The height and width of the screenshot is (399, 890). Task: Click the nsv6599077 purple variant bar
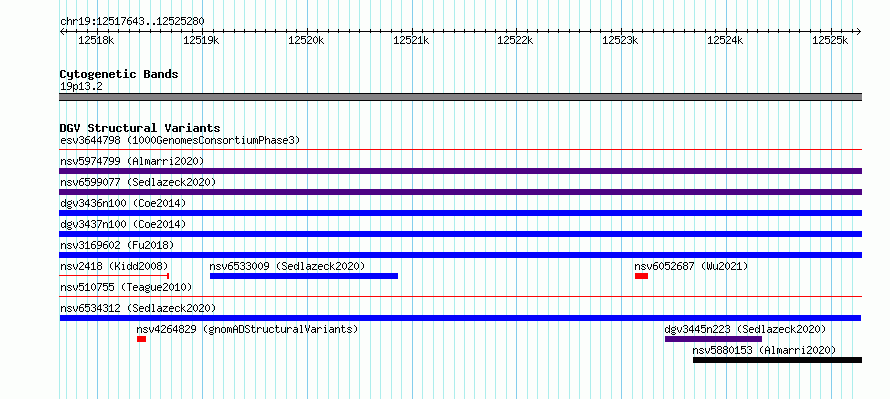coord(460,192)
